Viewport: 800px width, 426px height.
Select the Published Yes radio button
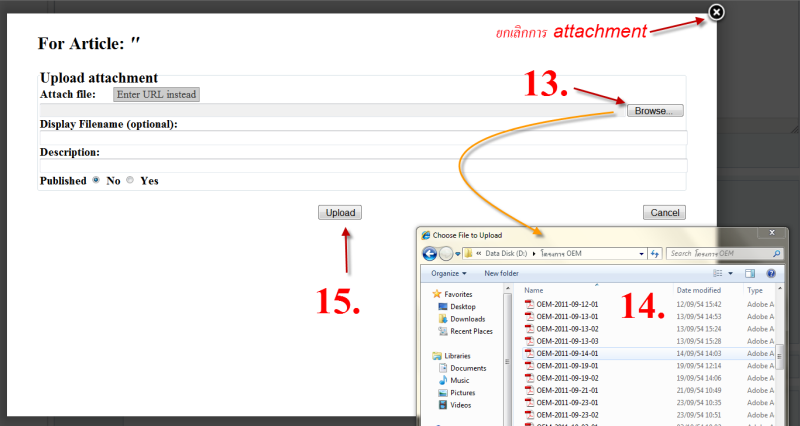tap(130, 180)
